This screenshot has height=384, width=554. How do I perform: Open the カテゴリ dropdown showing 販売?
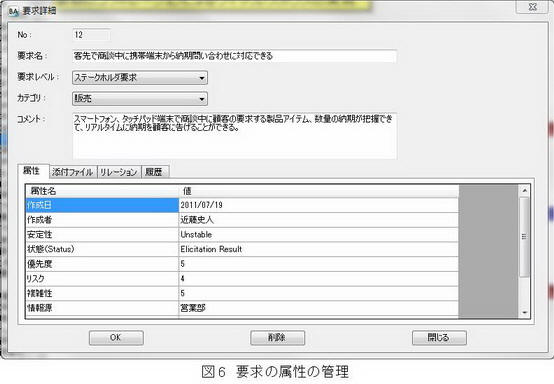coord(140,99)
